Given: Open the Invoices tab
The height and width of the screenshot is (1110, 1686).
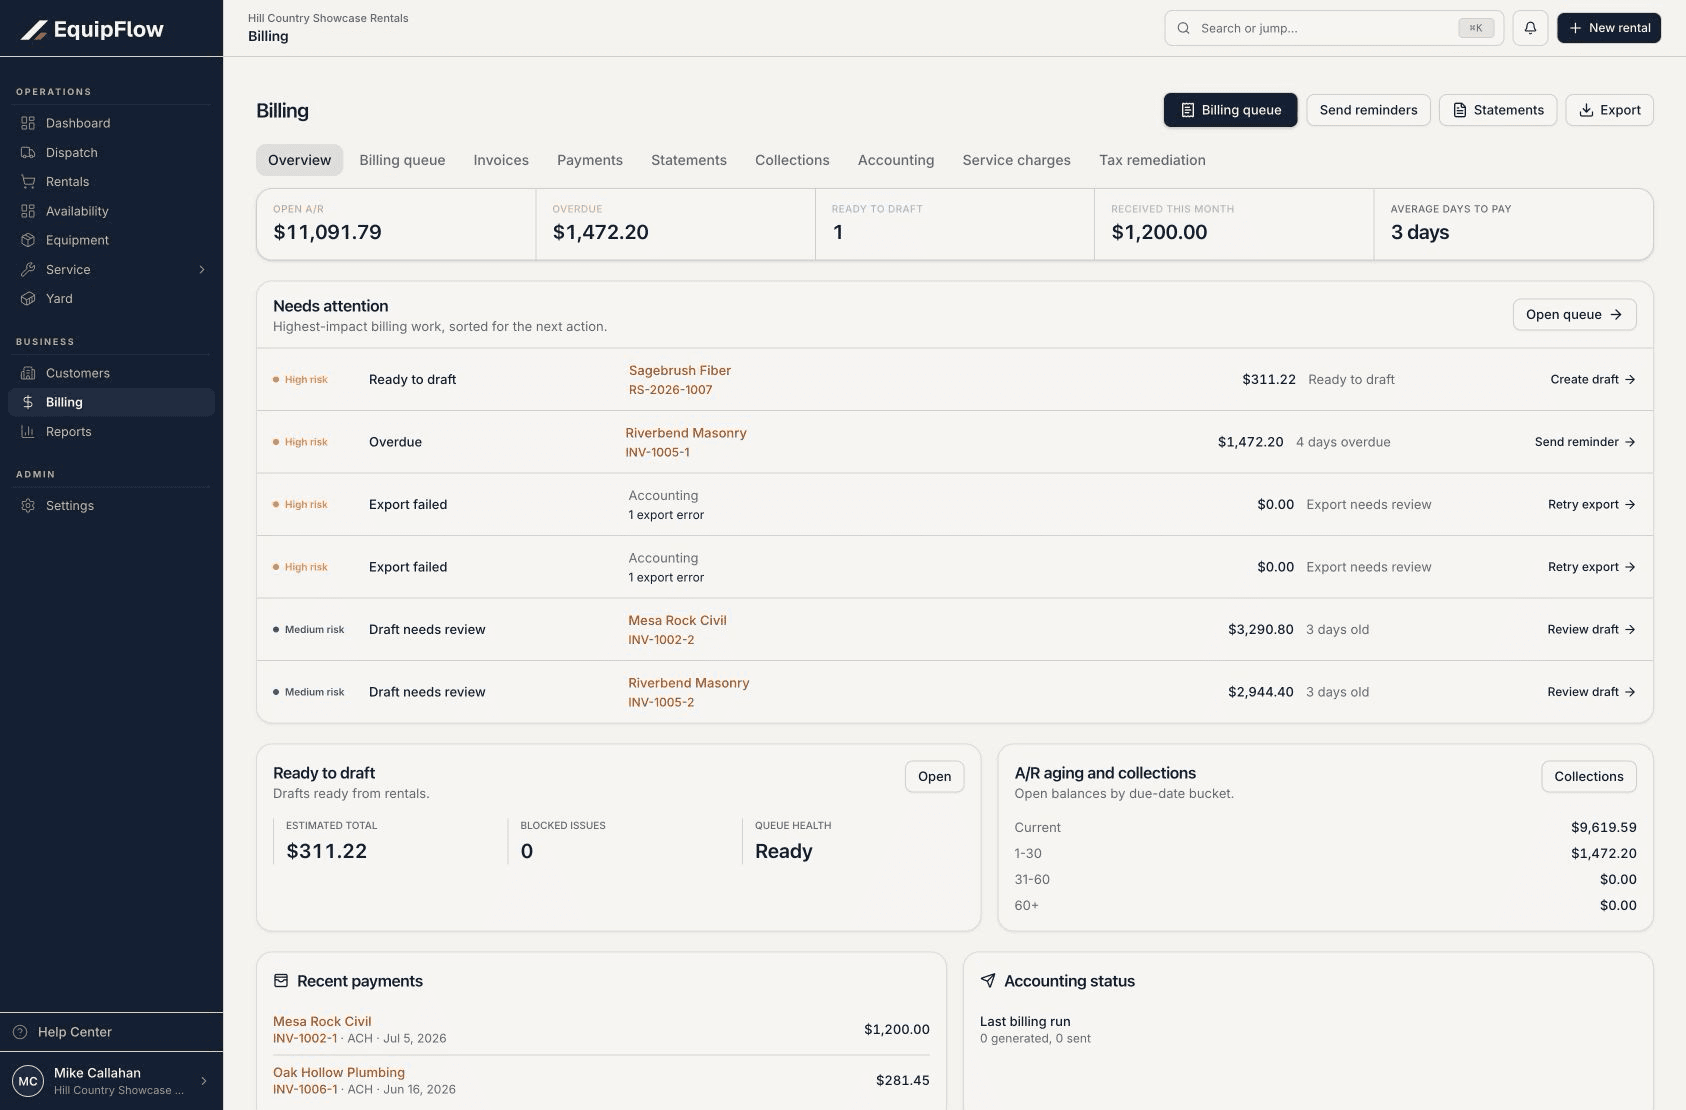Looking at the screenshot, I should pyautogui.click(x=501, y=160).
